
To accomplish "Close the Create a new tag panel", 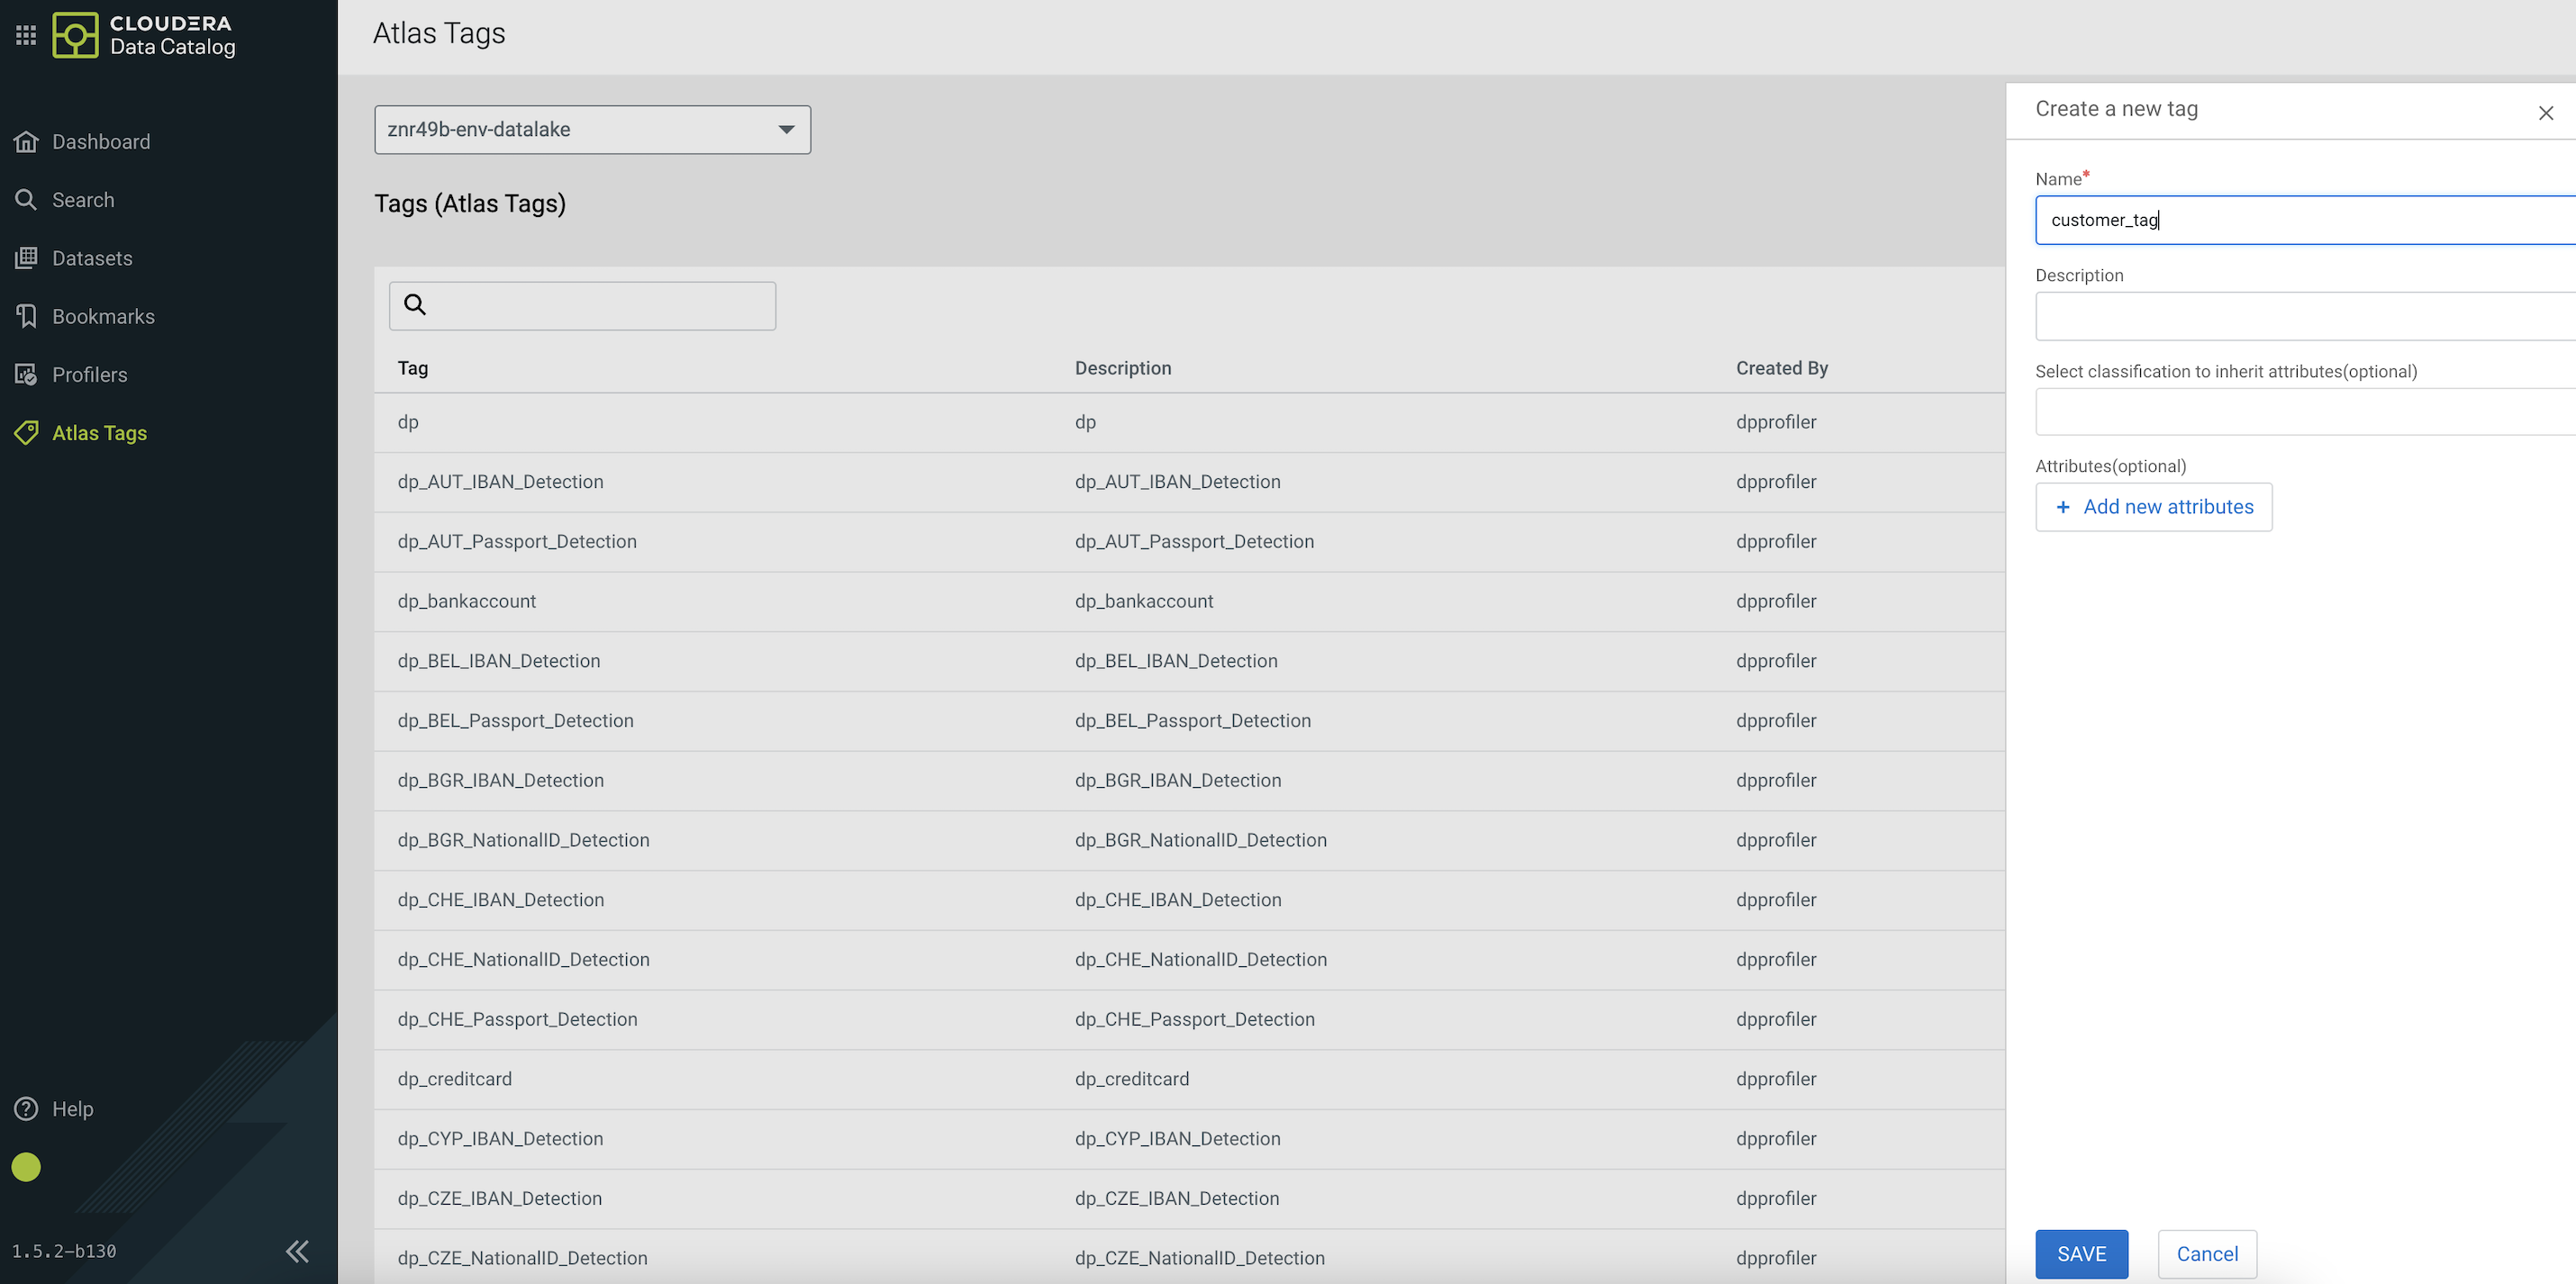I will [2545, 113].
